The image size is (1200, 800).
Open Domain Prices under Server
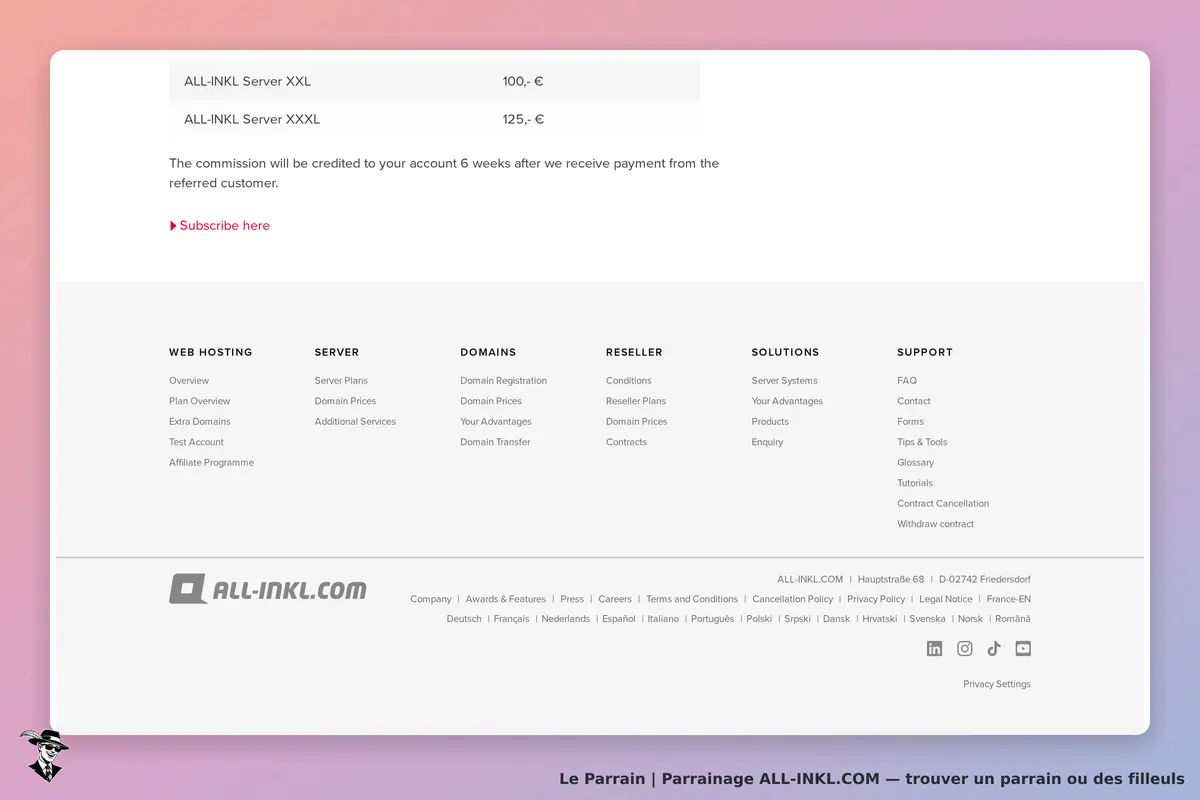(x=345, y=401)
